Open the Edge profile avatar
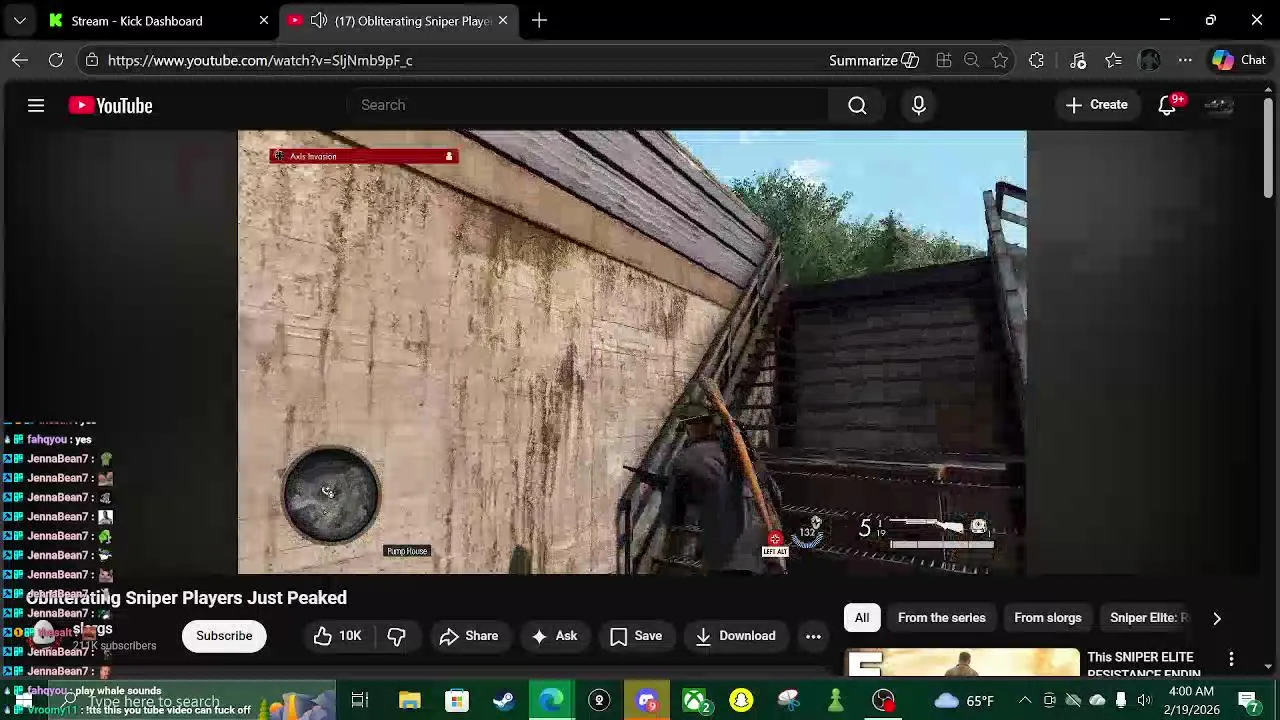The width and height of the screenshot is (1280, 720). pyautogui.click(x=1149, y=60)
